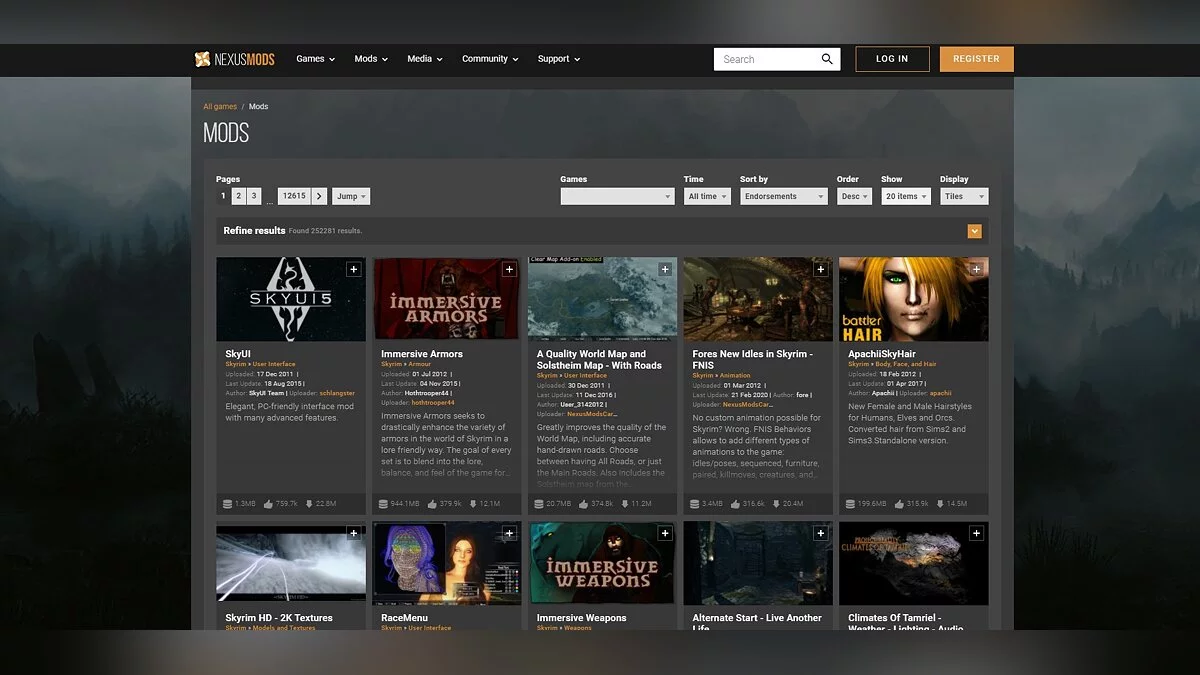Go to next page arrow
The image size is (1200, 675).
(x=319, y=196)
